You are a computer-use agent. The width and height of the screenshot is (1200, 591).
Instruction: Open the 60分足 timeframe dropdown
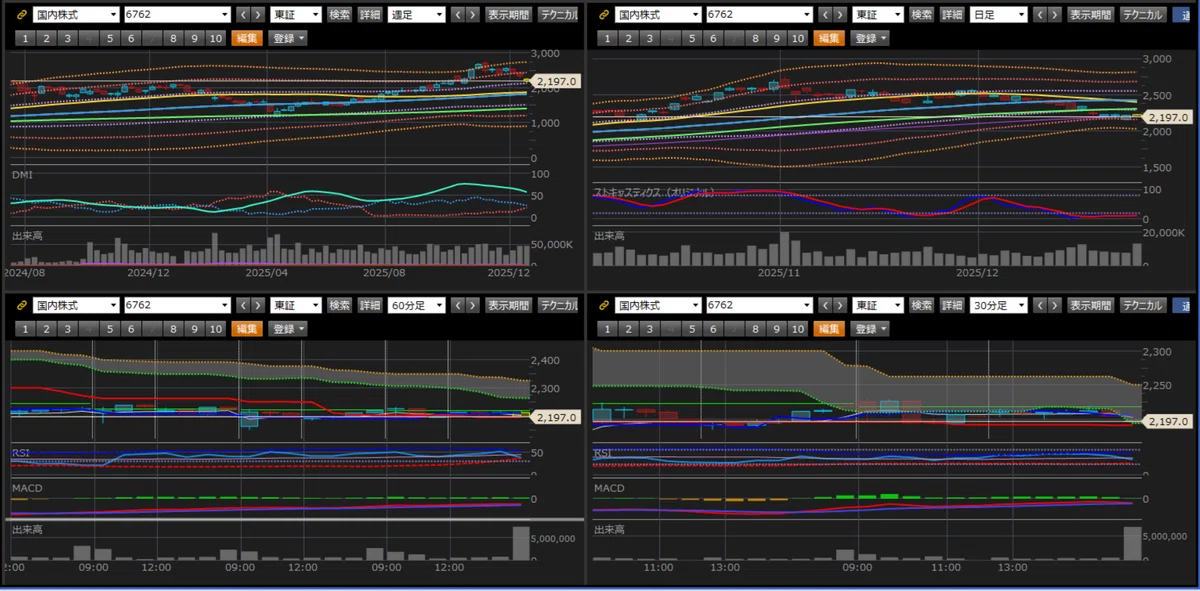pos(416,305)
